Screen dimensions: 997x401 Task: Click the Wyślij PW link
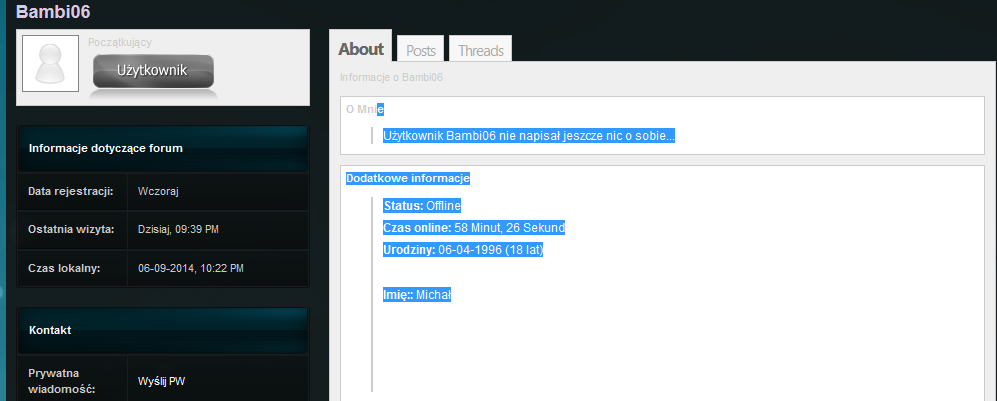coord(162,381)
